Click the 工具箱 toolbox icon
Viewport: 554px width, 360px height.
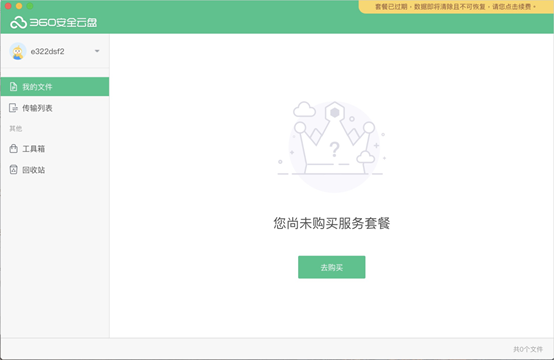click(13, 148)
